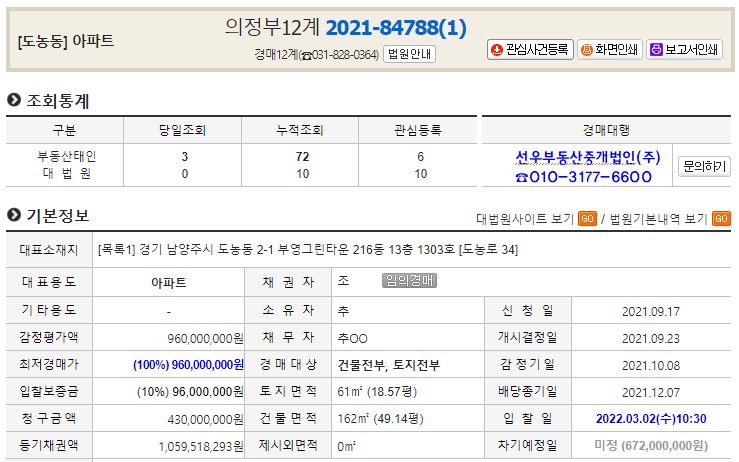739x462 pixels.
Task: Click the [도농동] 아파트 title
Action: click(x=66, y=41)
